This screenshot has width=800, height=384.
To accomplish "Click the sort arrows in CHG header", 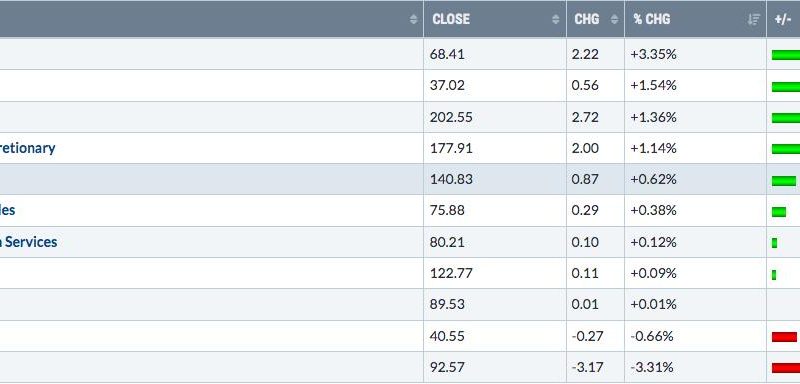I will point(614,19).
